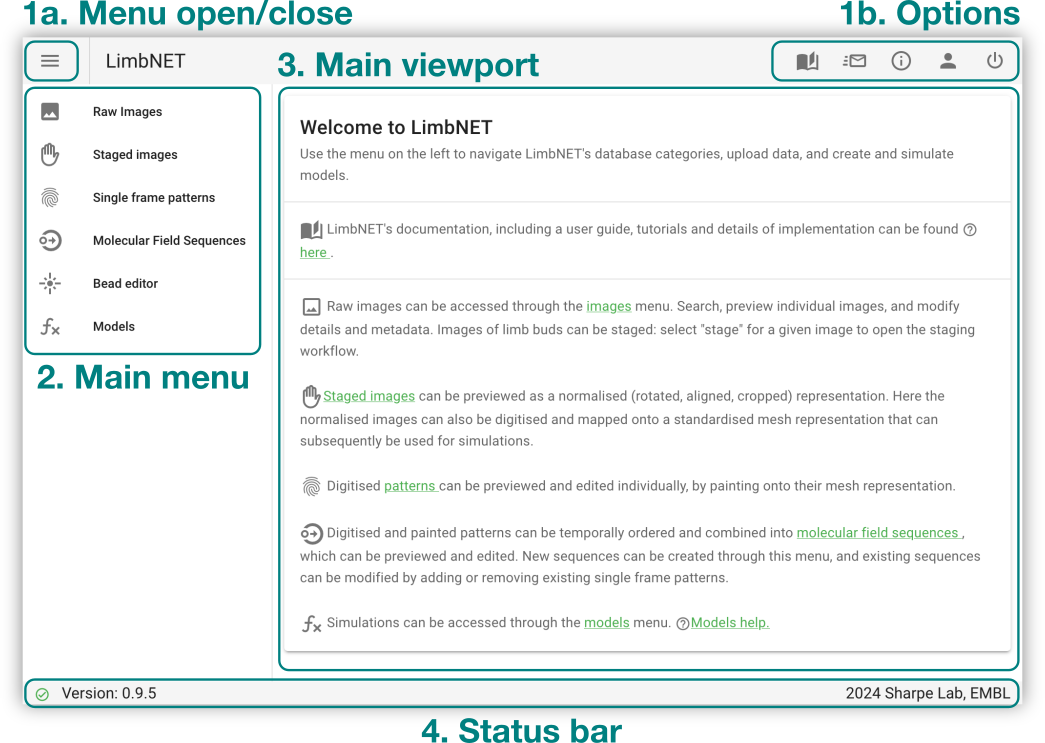
Task: Follow the 'here' documentation link
Action: pyautogui.click(x=313, y=253)
